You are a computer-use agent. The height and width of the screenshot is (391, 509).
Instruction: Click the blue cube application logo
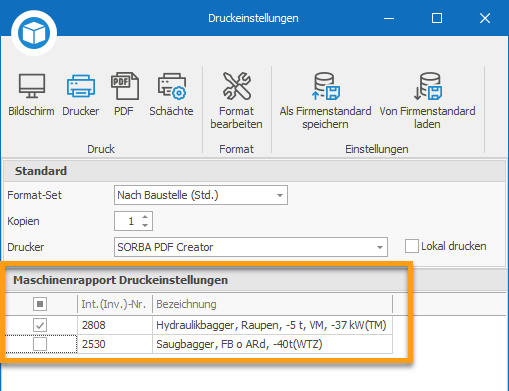[x=34, y=33]
